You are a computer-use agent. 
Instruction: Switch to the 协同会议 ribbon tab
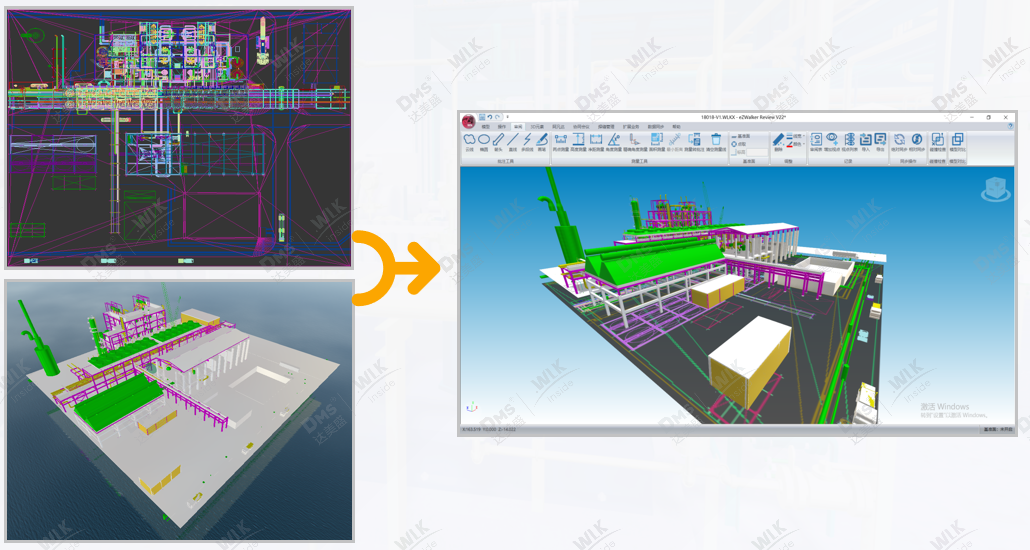(x=581, y=127)
